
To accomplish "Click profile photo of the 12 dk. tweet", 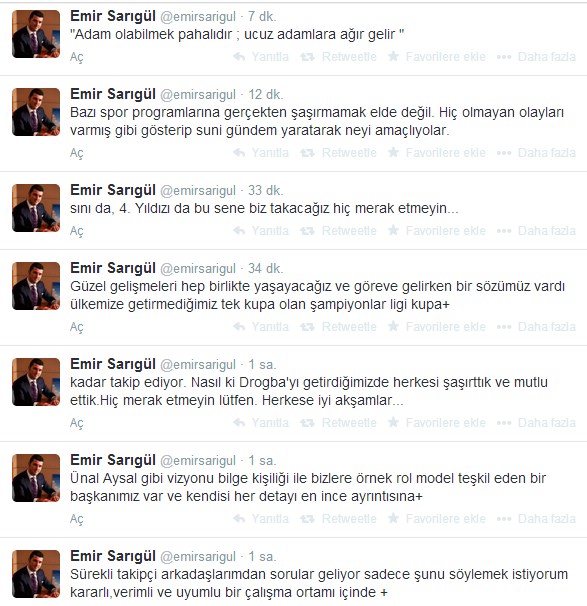I will (36, 112).
